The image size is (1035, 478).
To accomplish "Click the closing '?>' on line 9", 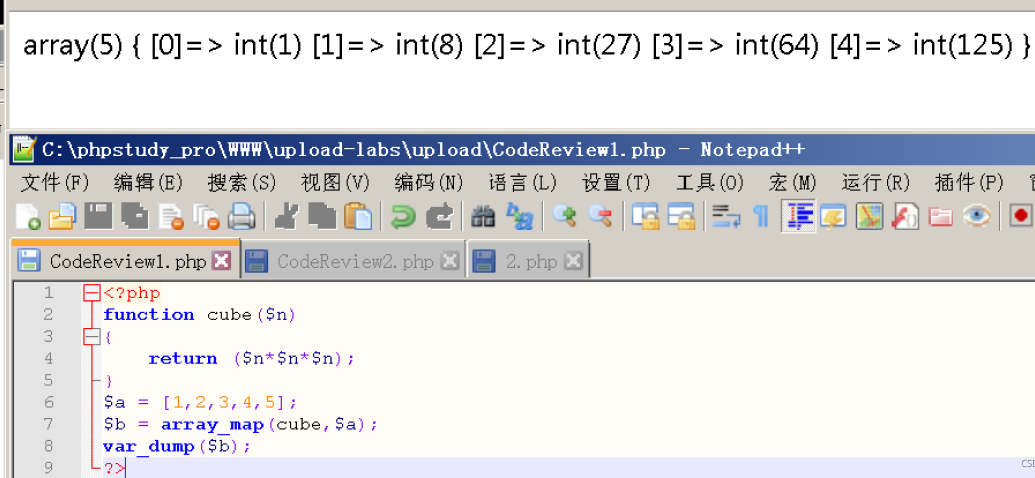I will (114, 469).
